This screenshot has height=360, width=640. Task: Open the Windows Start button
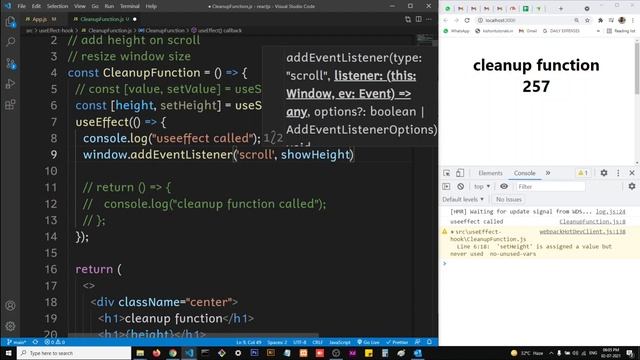pyautogui.click(x=8, y=353)
